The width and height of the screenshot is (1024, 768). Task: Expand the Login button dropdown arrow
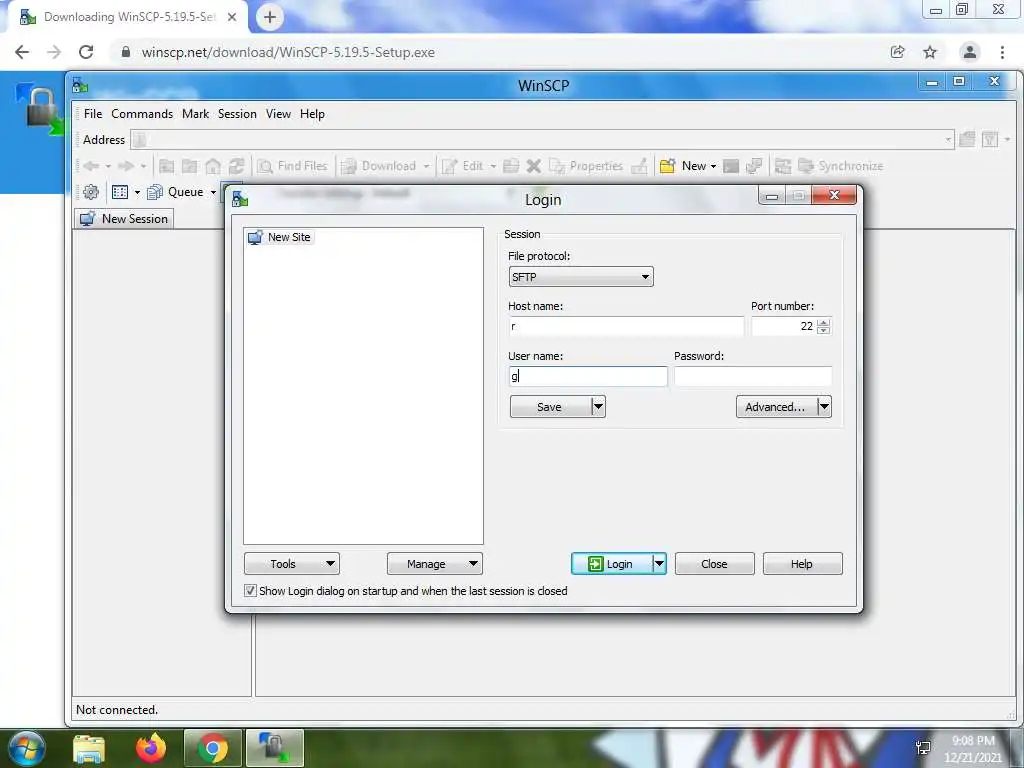(x=659, y=564)
